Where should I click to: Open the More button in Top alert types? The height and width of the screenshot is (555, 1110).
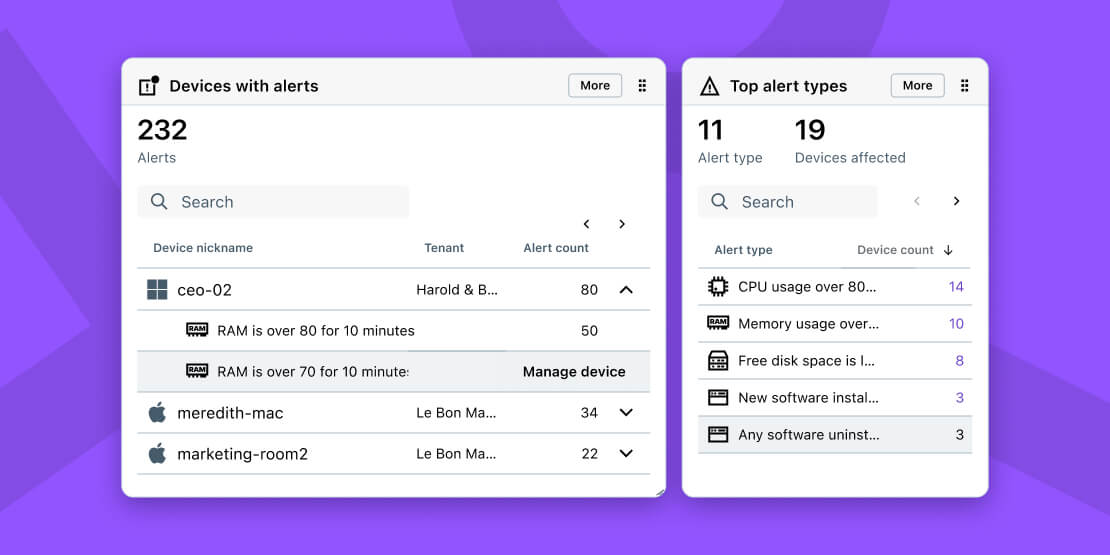(917, 86)
